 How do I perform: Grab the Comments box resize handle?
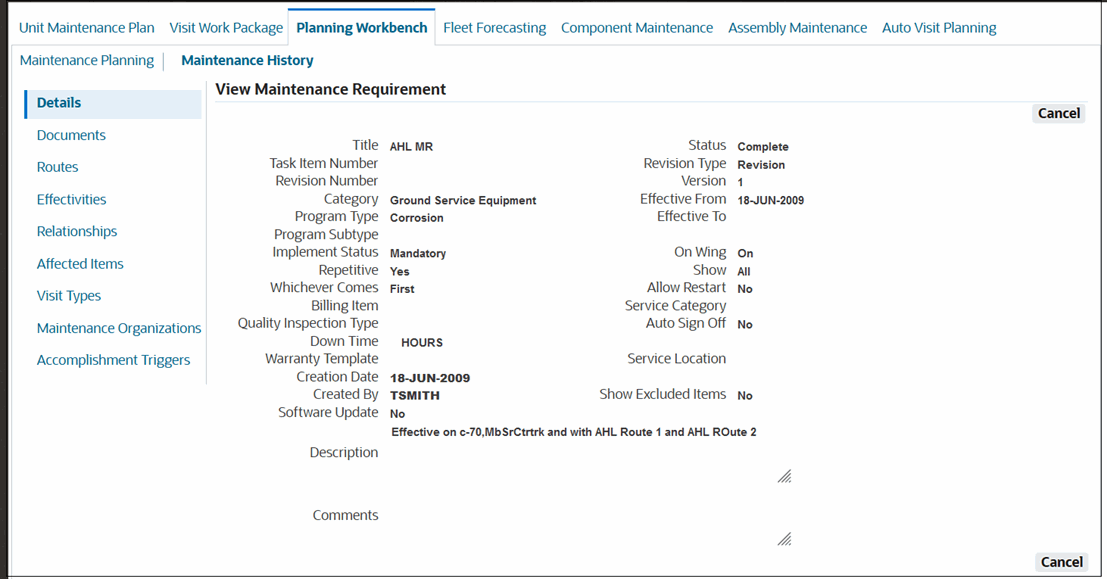pos(784,539)
